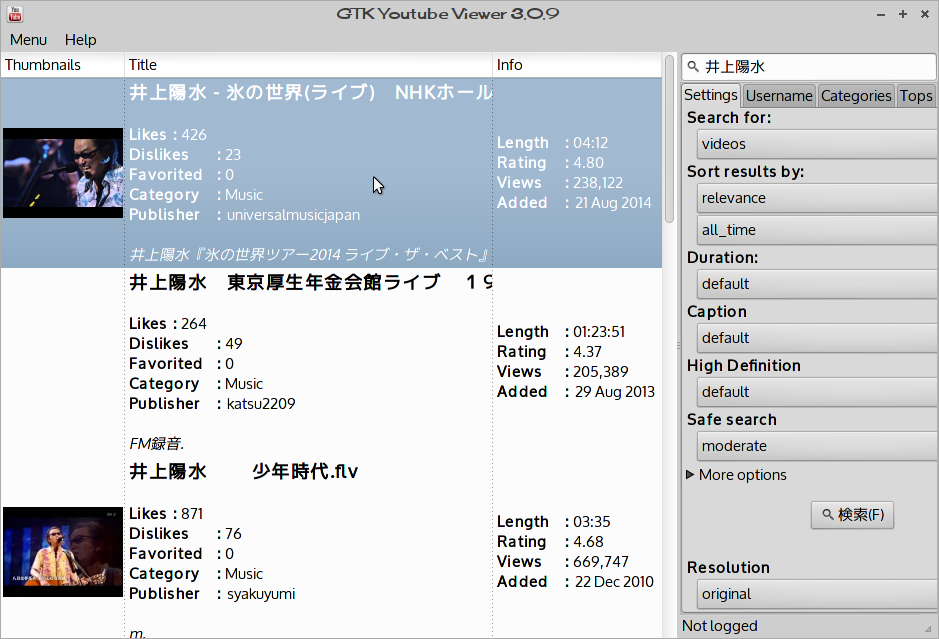The image size is (939, 639).
Task: Open the Resolution 'original' dropdown
Action: tap(817, 594)
